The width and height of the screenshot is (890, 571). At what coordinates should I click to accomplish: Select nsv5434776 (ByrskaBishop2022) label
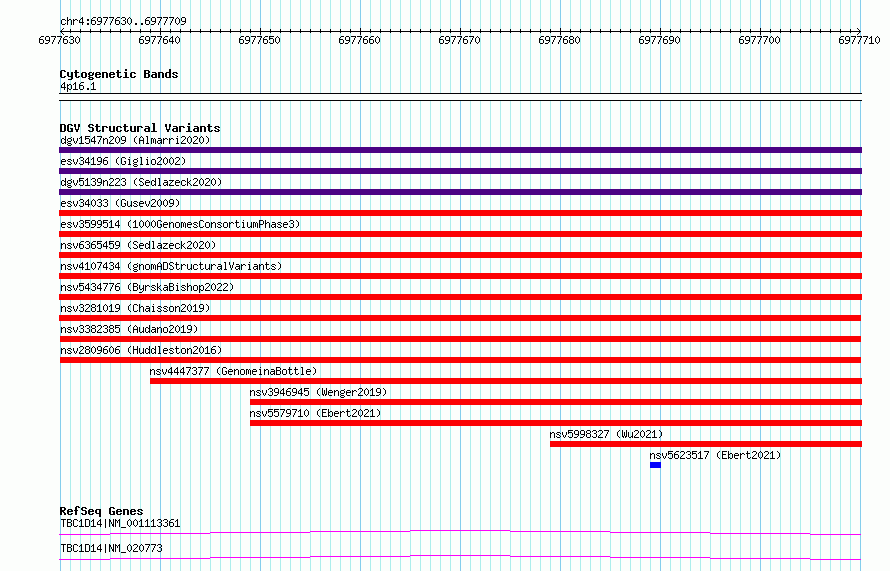click(x=148, y=287)
